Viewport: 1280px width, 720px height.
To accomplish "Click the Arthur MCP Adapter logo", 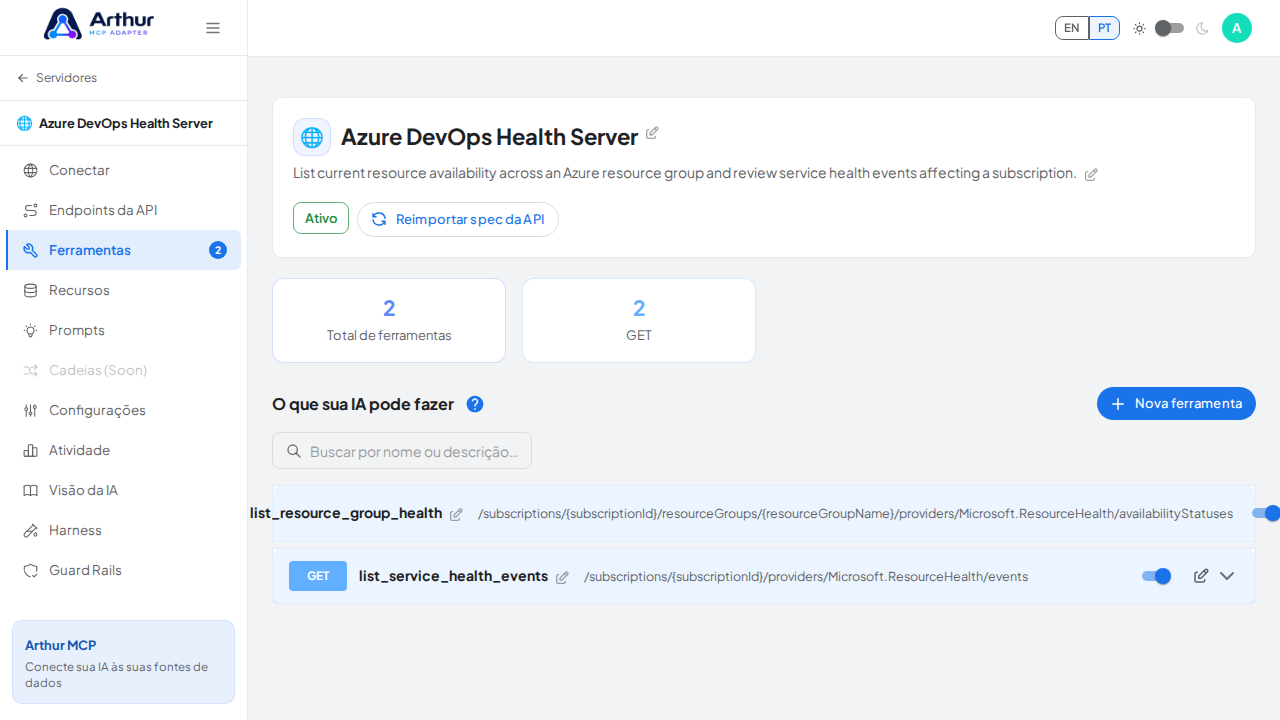I will coord(99,24).
